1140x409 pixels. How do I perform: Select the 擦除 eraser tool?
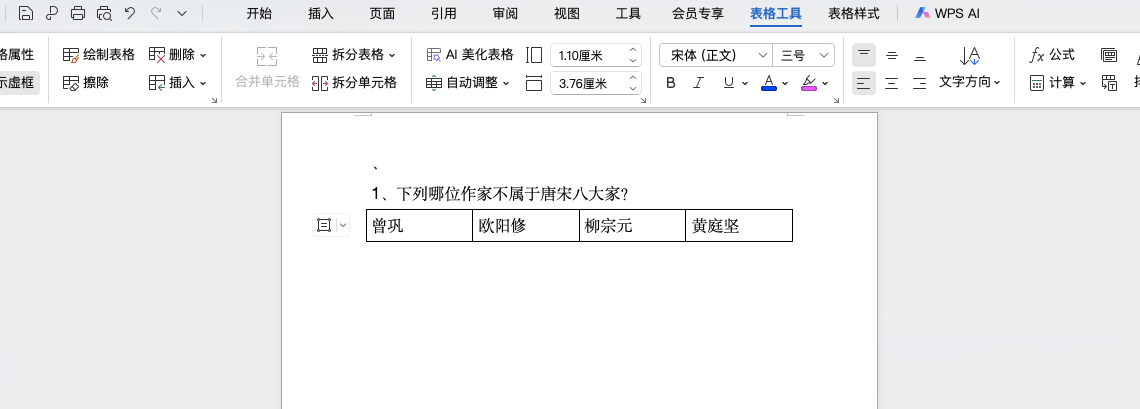[x=87, y=82]
